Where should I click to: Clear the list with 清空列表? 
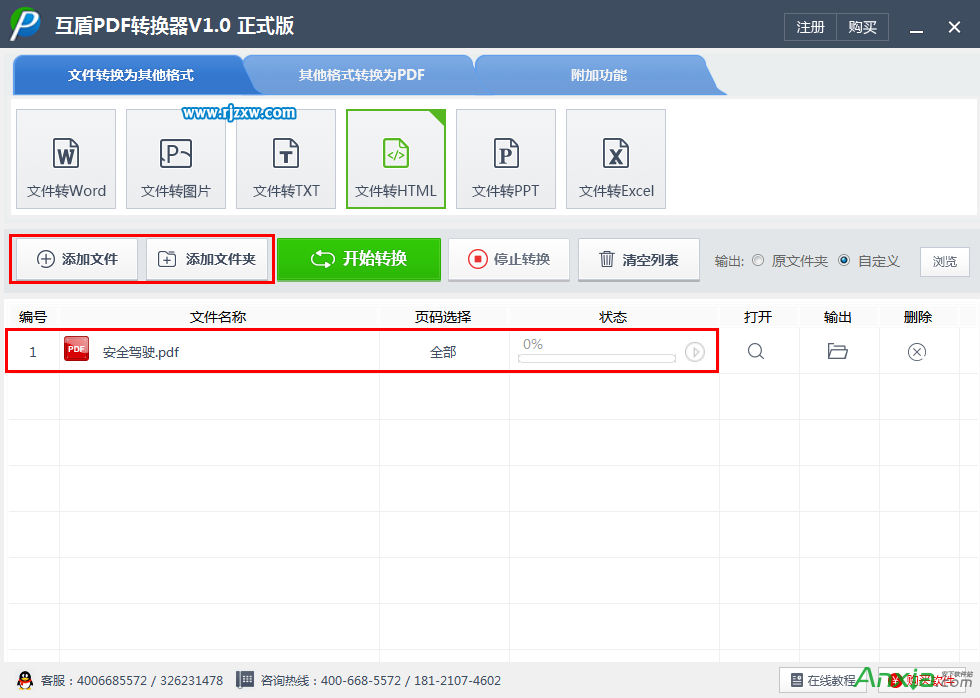tap(639, 259)
